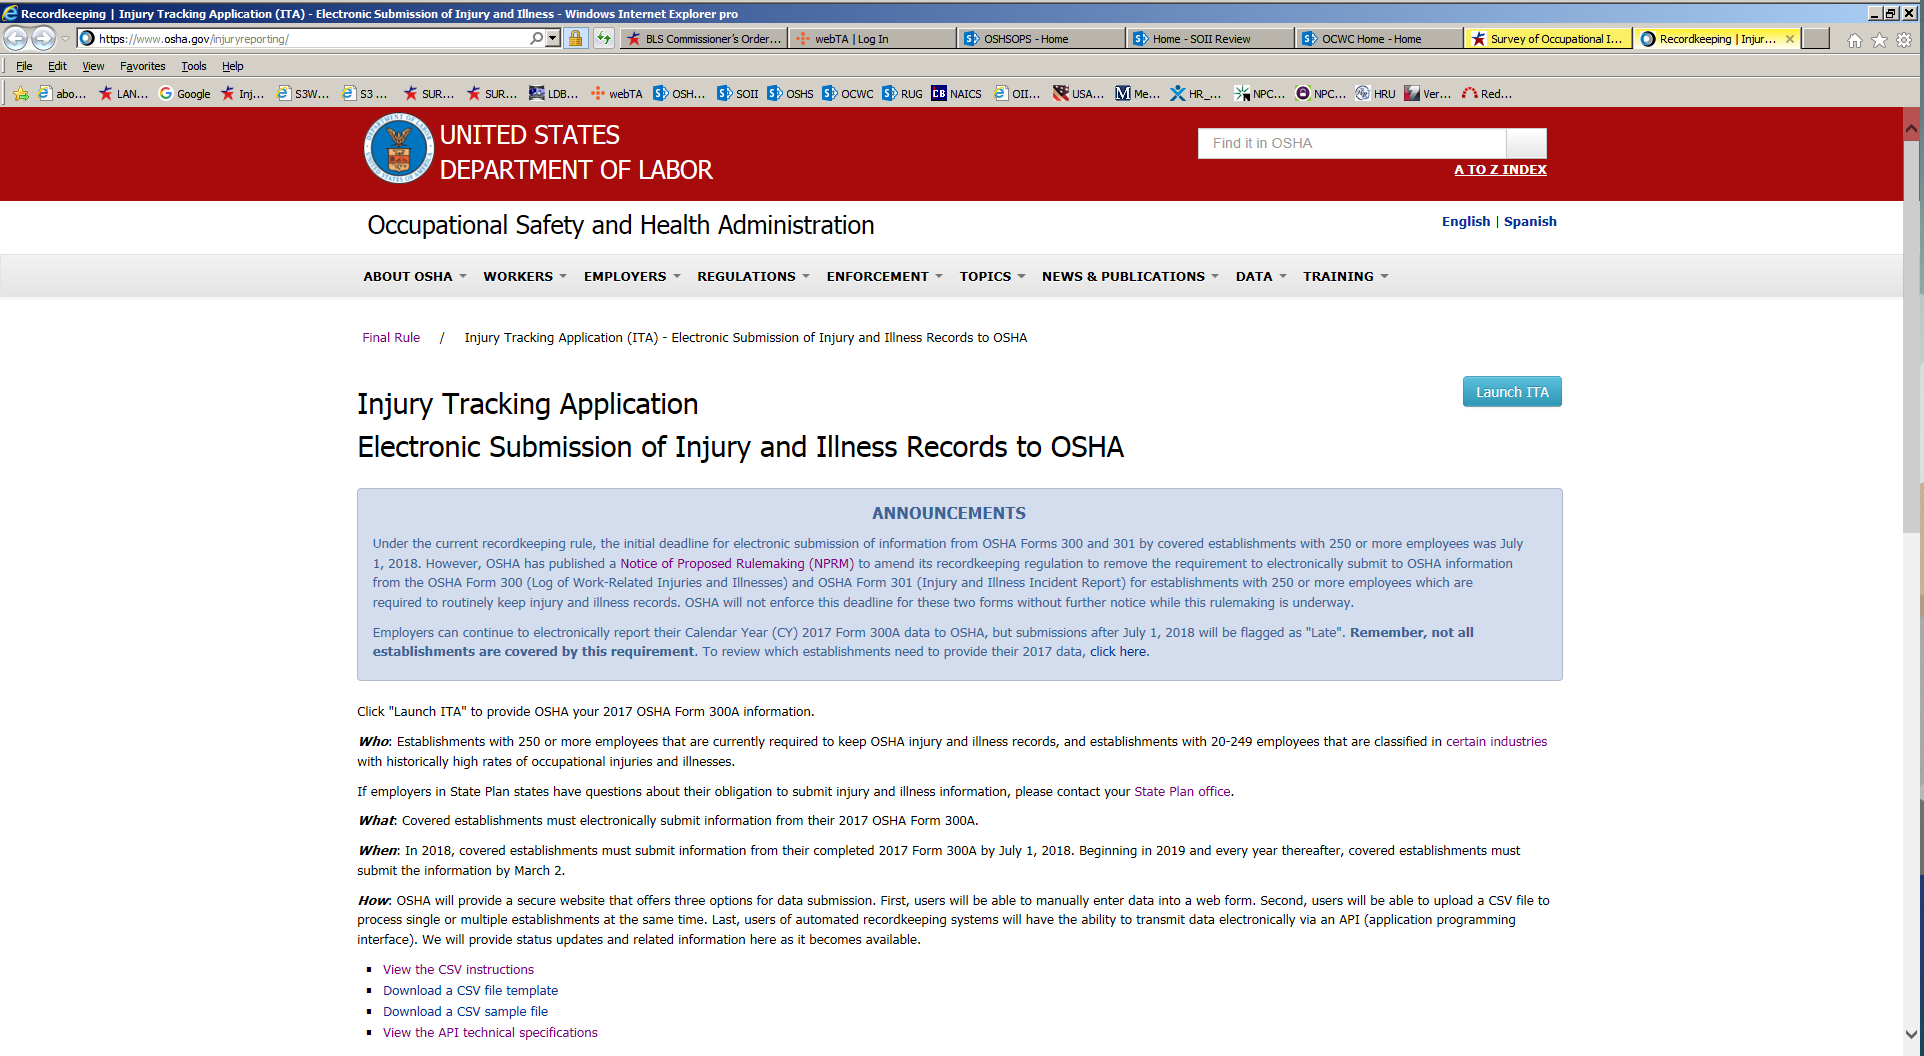Open the Me... bookmark with M icon
Screen dimensions: 1924x1056
tap(1138, 94)
